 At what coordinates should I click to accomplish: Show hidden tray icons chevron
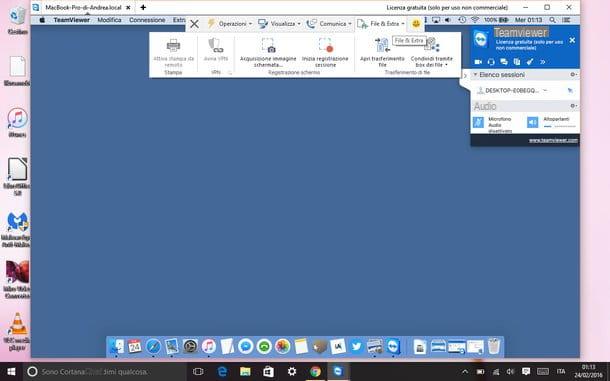click(465, 372)
